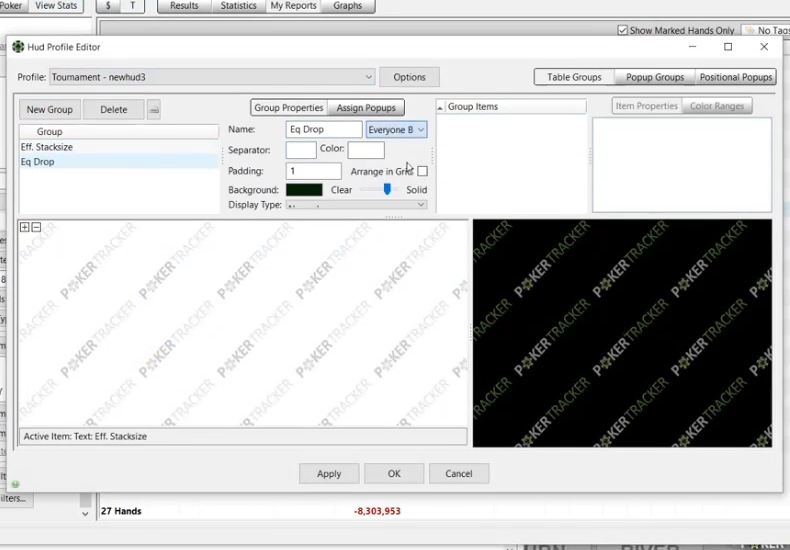Click the separator Color swatch
This screenshot has width=790, height=550.
[x=366, y=150]
